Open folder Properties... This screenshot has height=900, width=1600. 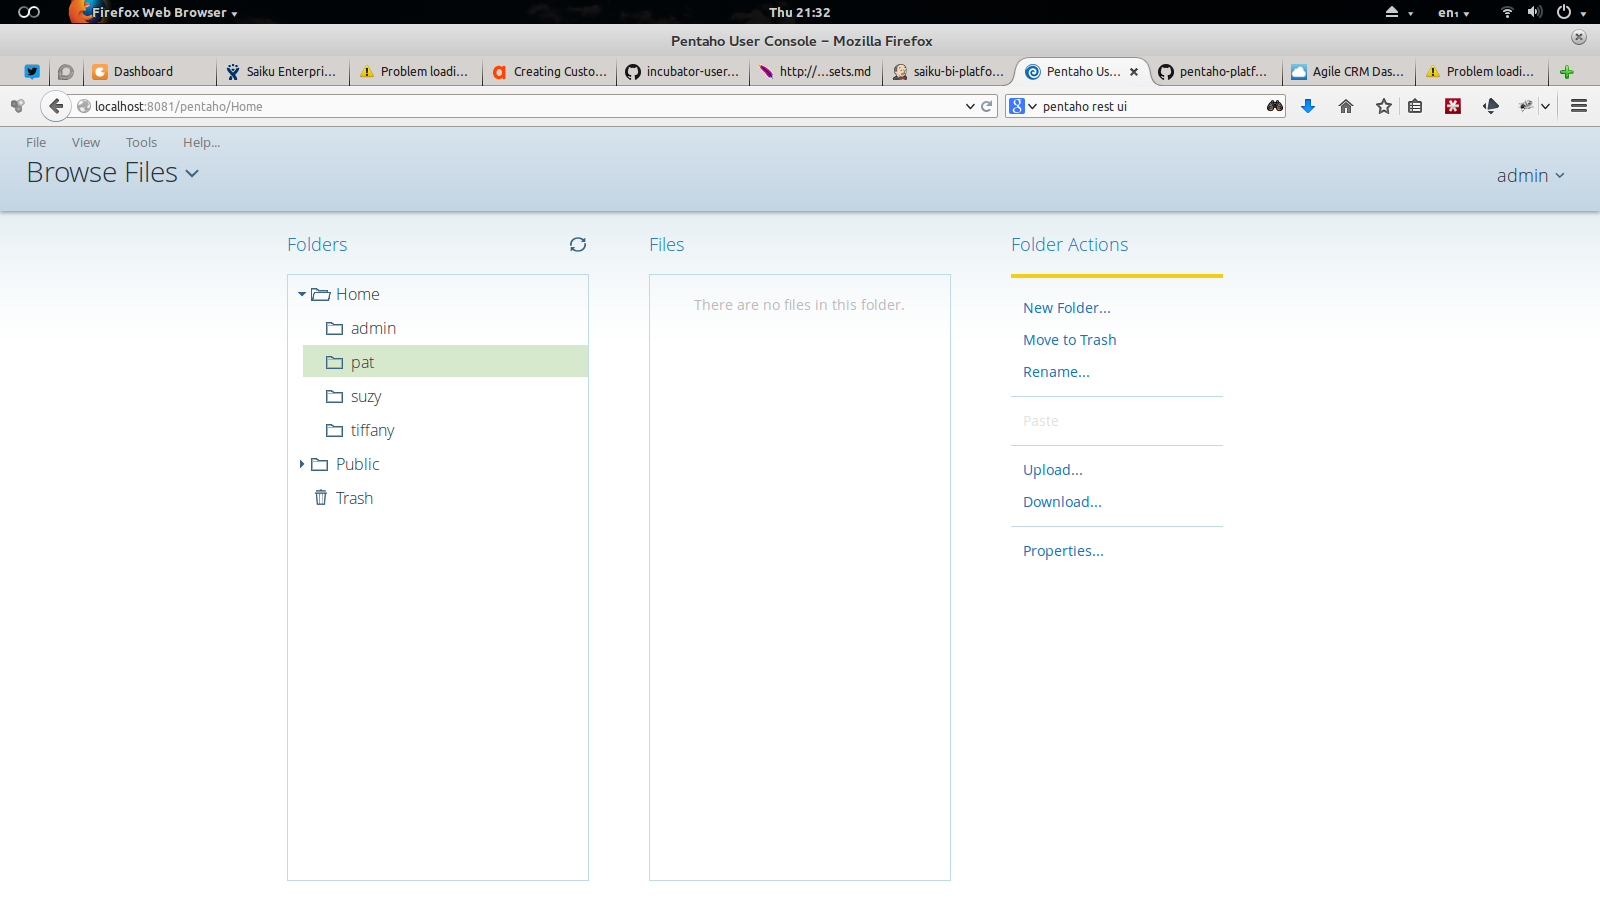tap(1063, 551)
